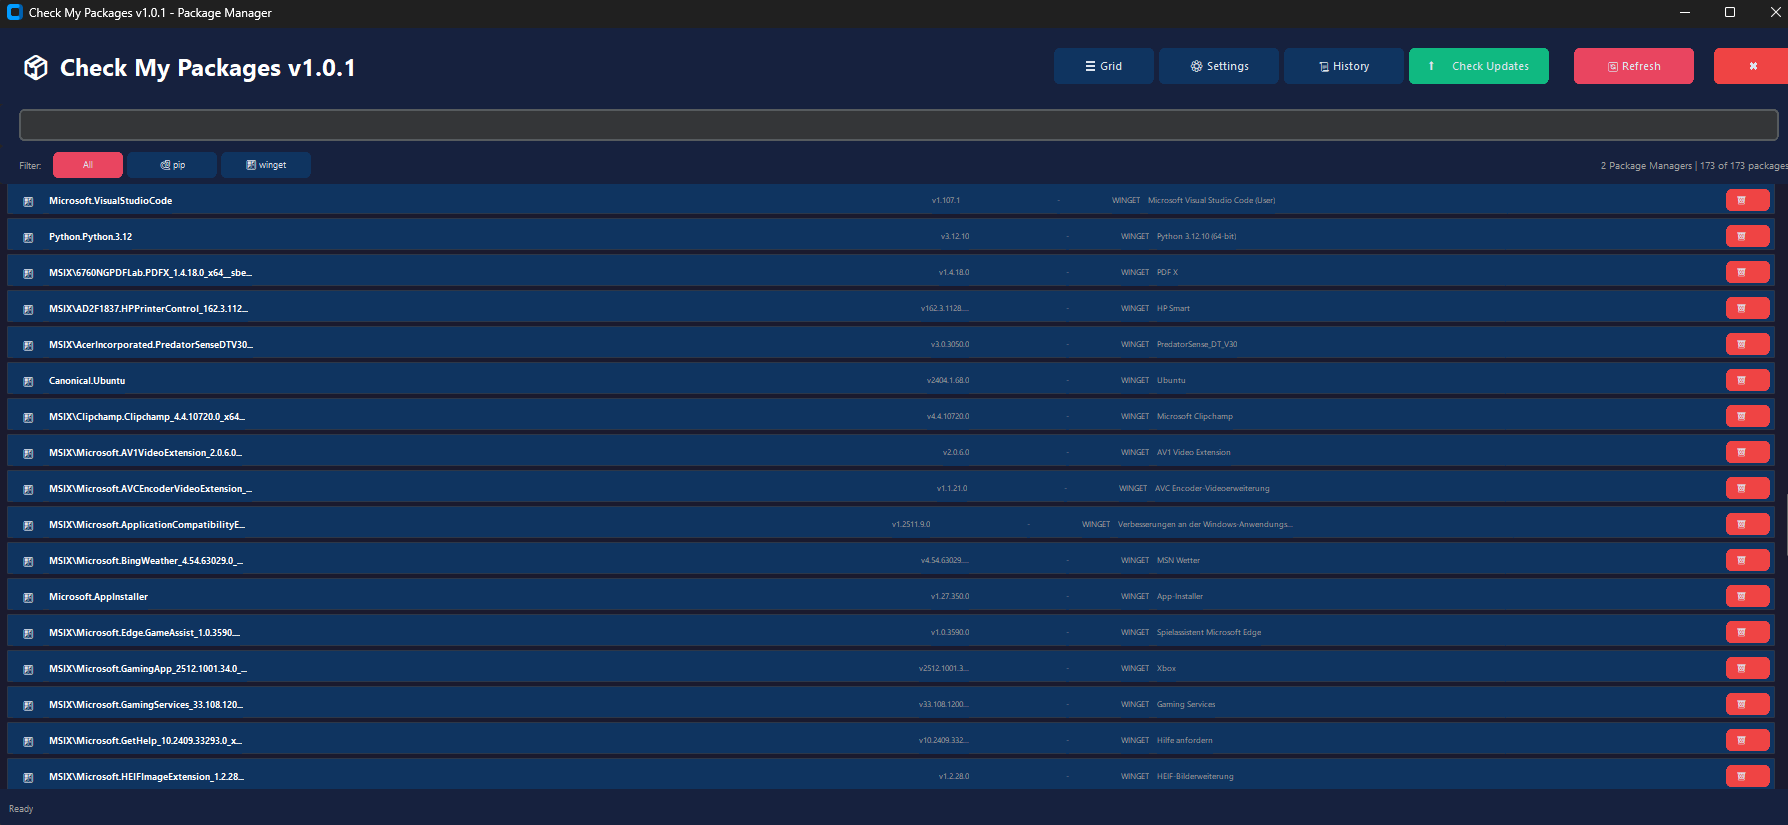Uninstall Microsoft.AppInstaller with its trash button
Viewport: 1788px width, 825px height.
1747,596
